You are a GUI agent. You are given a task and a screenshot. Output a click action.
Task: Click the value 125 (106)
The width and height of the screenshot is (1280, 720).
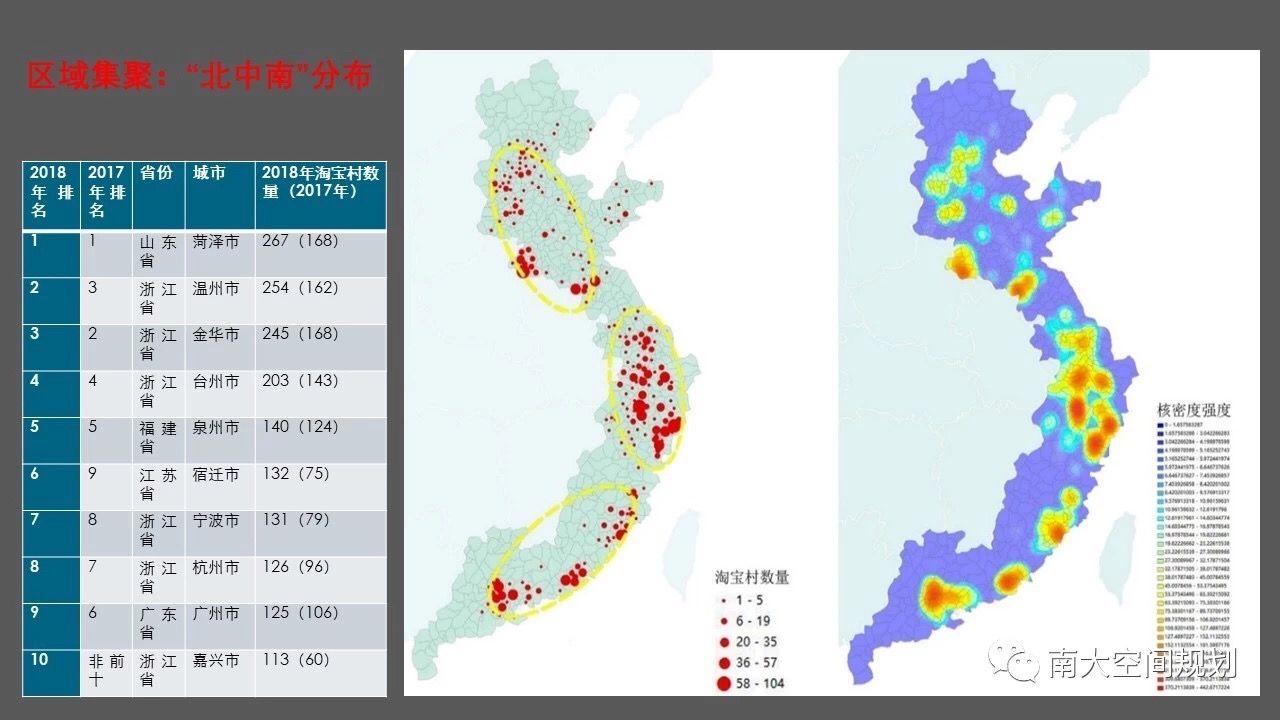click(300, 612)
